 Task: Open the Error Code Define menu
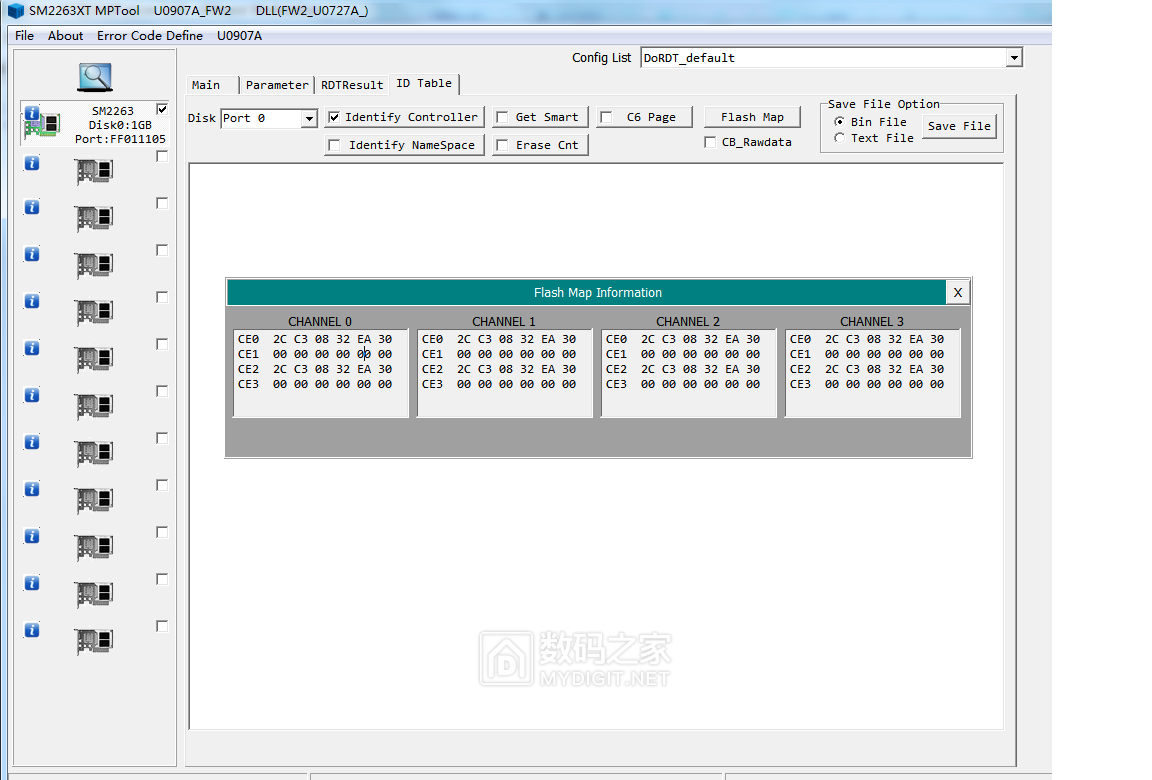tap(150, 35)
